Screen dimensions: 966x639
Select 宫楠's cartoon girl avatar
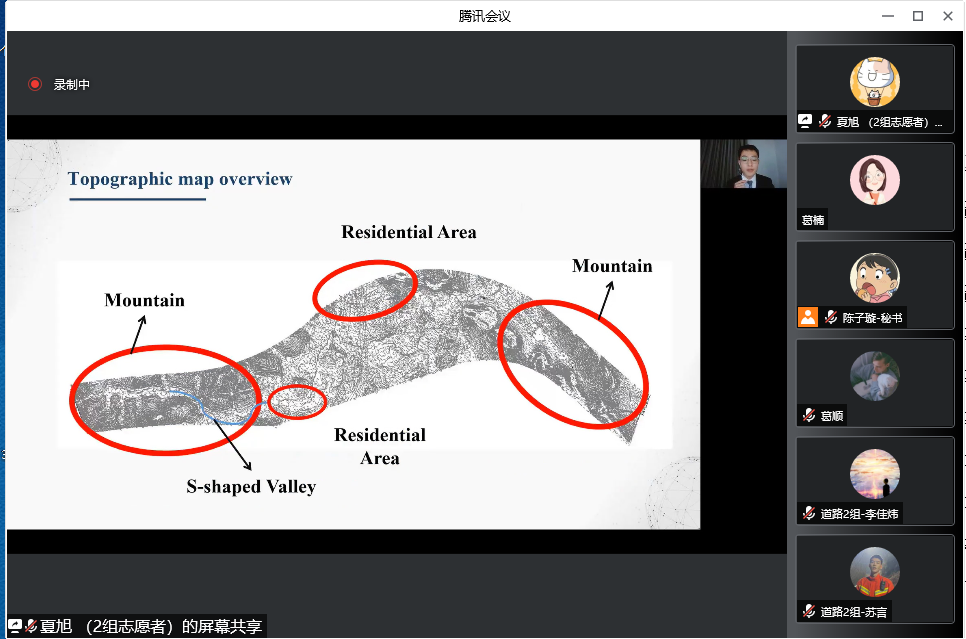point(874,180)
